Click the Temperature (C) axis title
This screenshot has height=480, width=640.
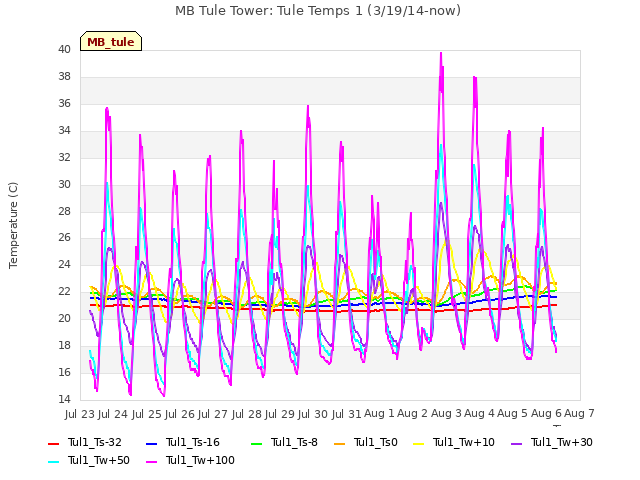click(13, 225)
